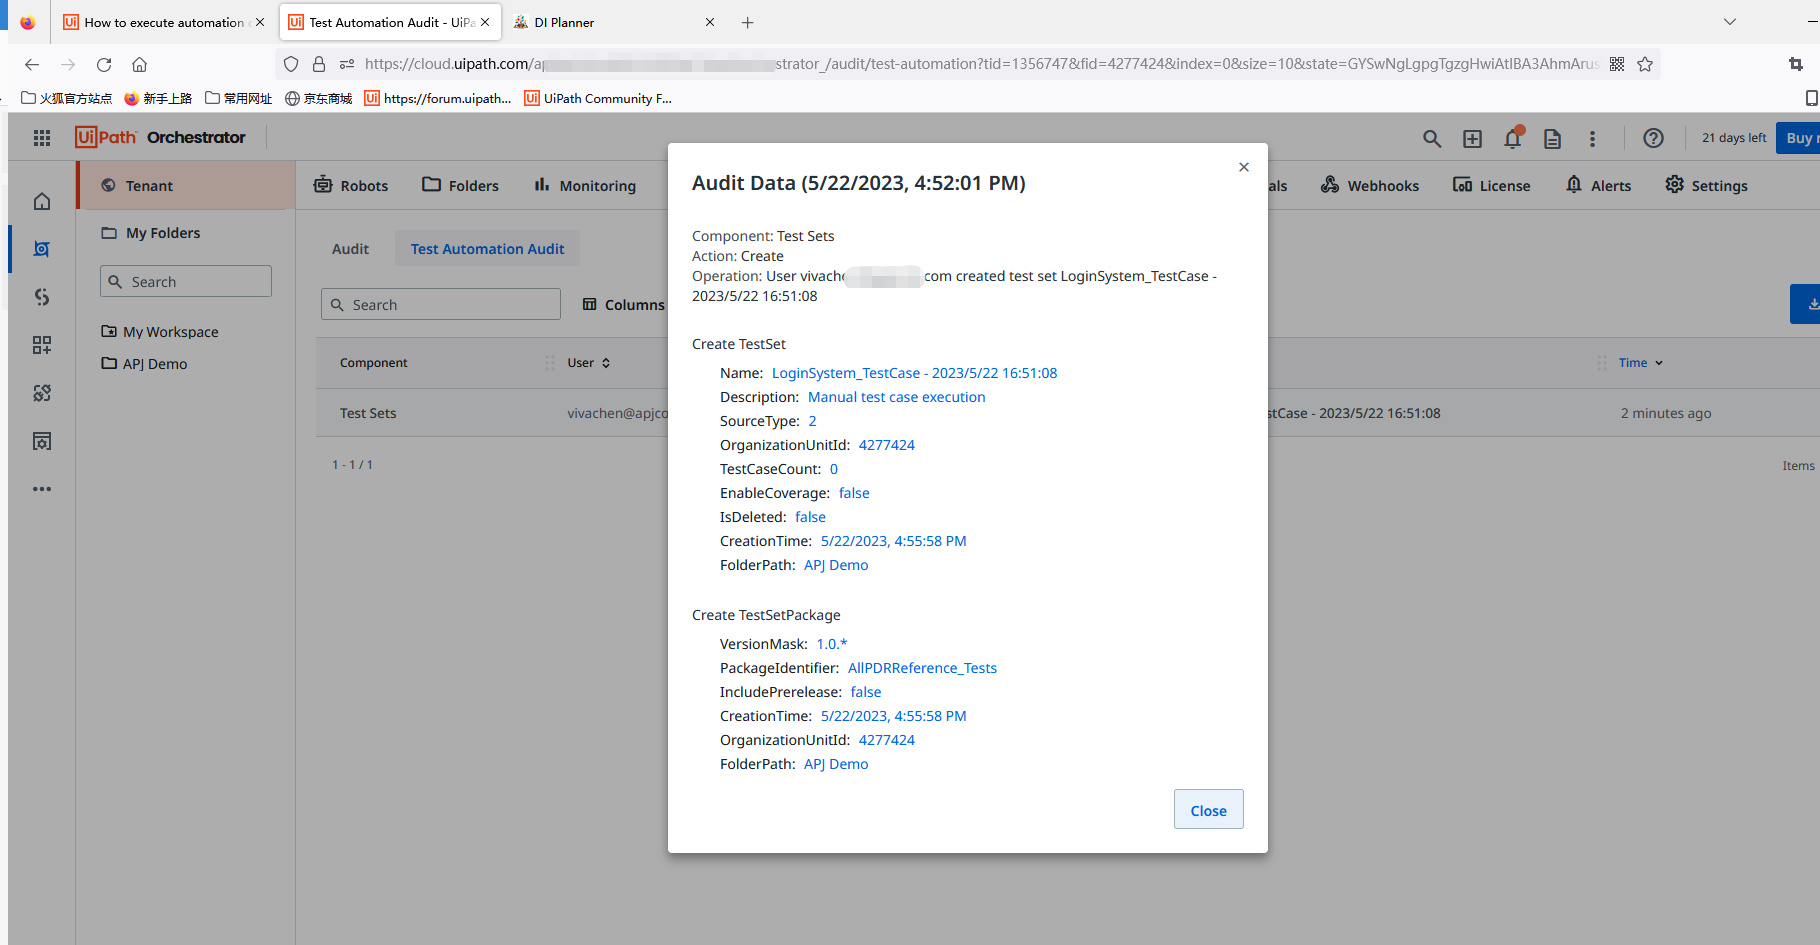The height and width of the screenshot is (945, 1820).
Task: Go back in browser history
Action: [x=32, y=64]
